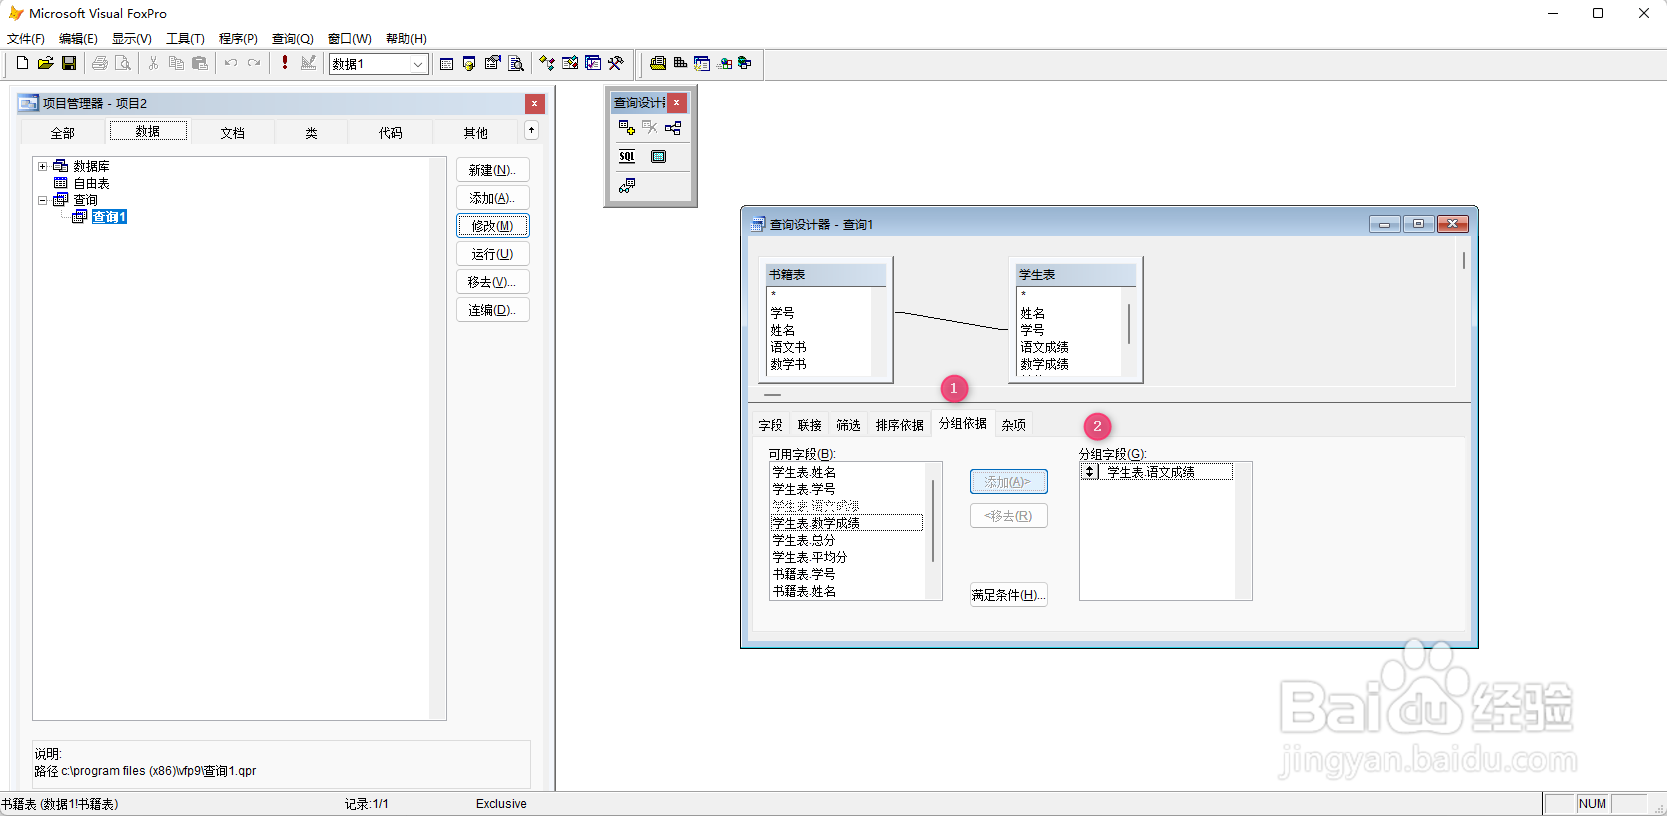1667x816 pixels.
Task: Select 查询1 in the project tree
Action: point(109,217)
